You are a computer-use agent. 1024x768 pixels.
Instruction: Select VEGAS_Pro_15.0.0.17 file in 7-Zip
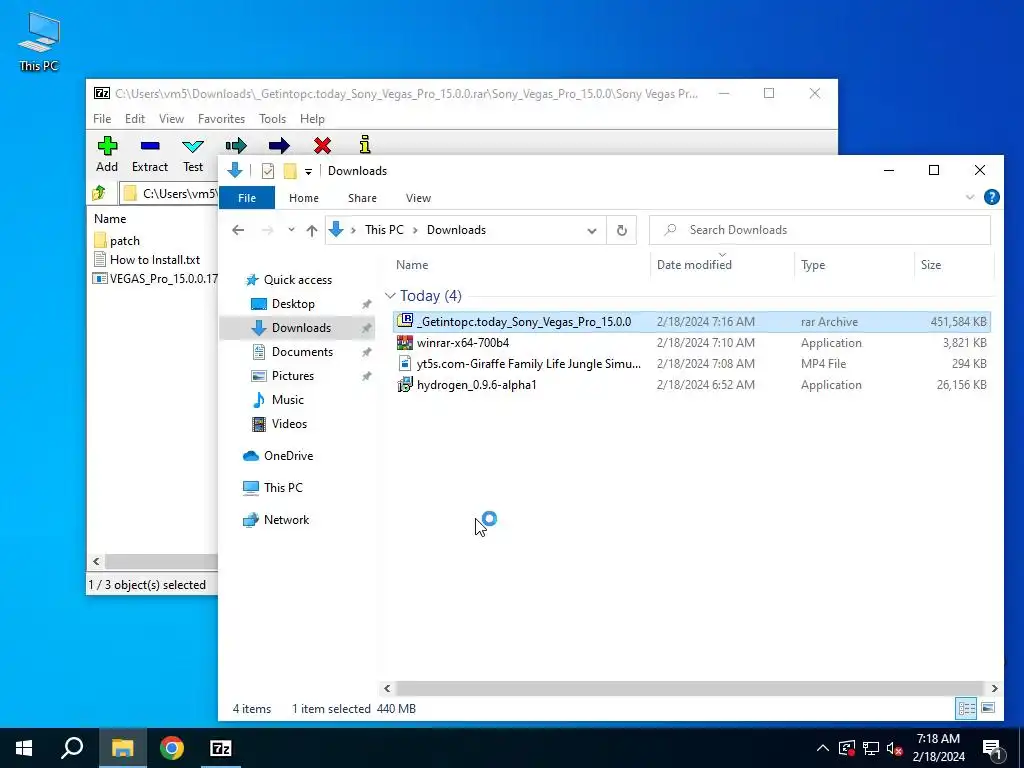(155, 278)
